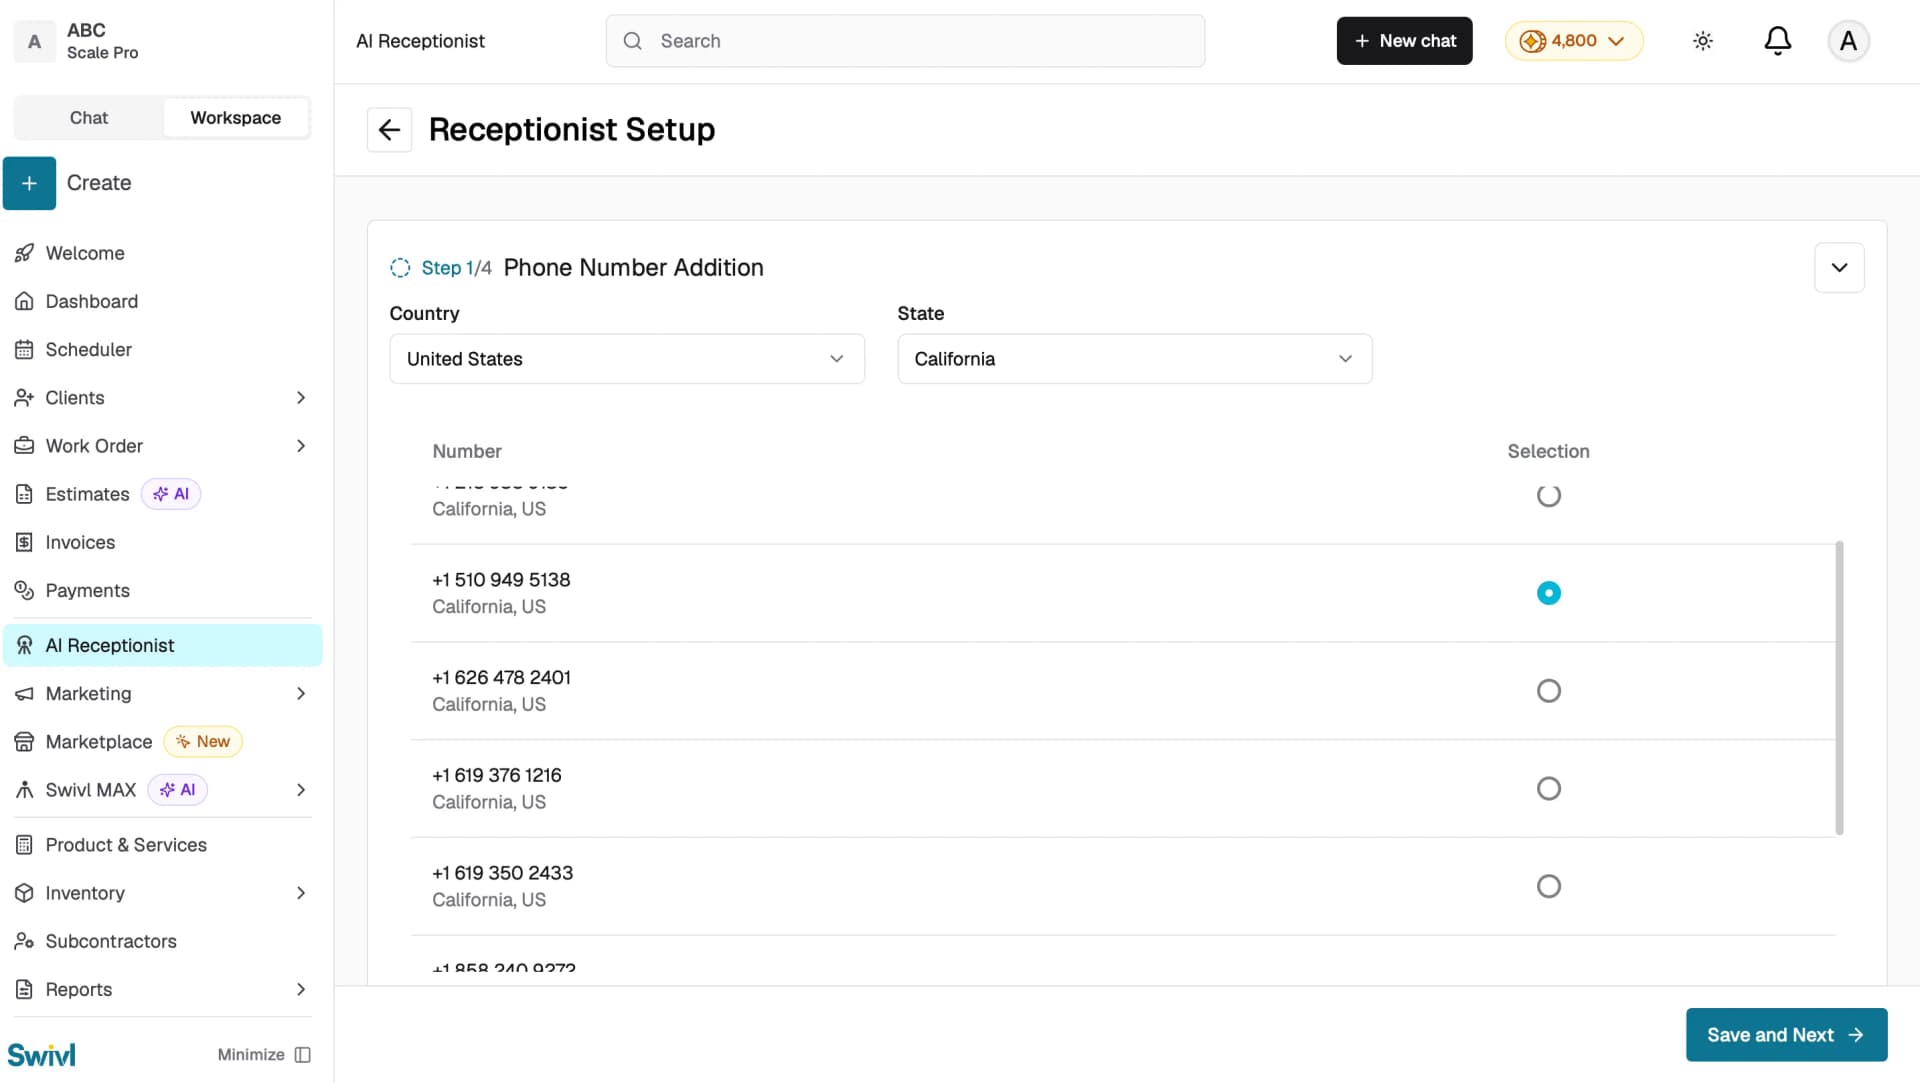Viewport: 1920px width, 1083px height.
Task: Click the Clients person icon
Action: point(24,397)
